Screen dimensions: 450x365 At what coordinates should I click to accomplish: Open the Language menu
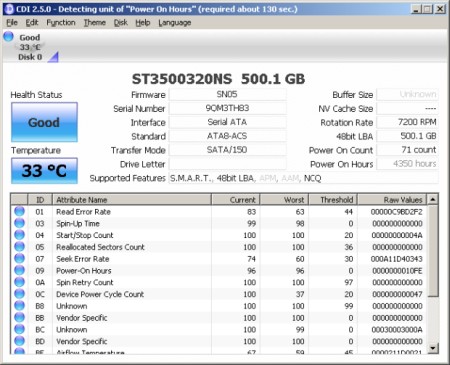pyautogui.click(x=175, y=23)
